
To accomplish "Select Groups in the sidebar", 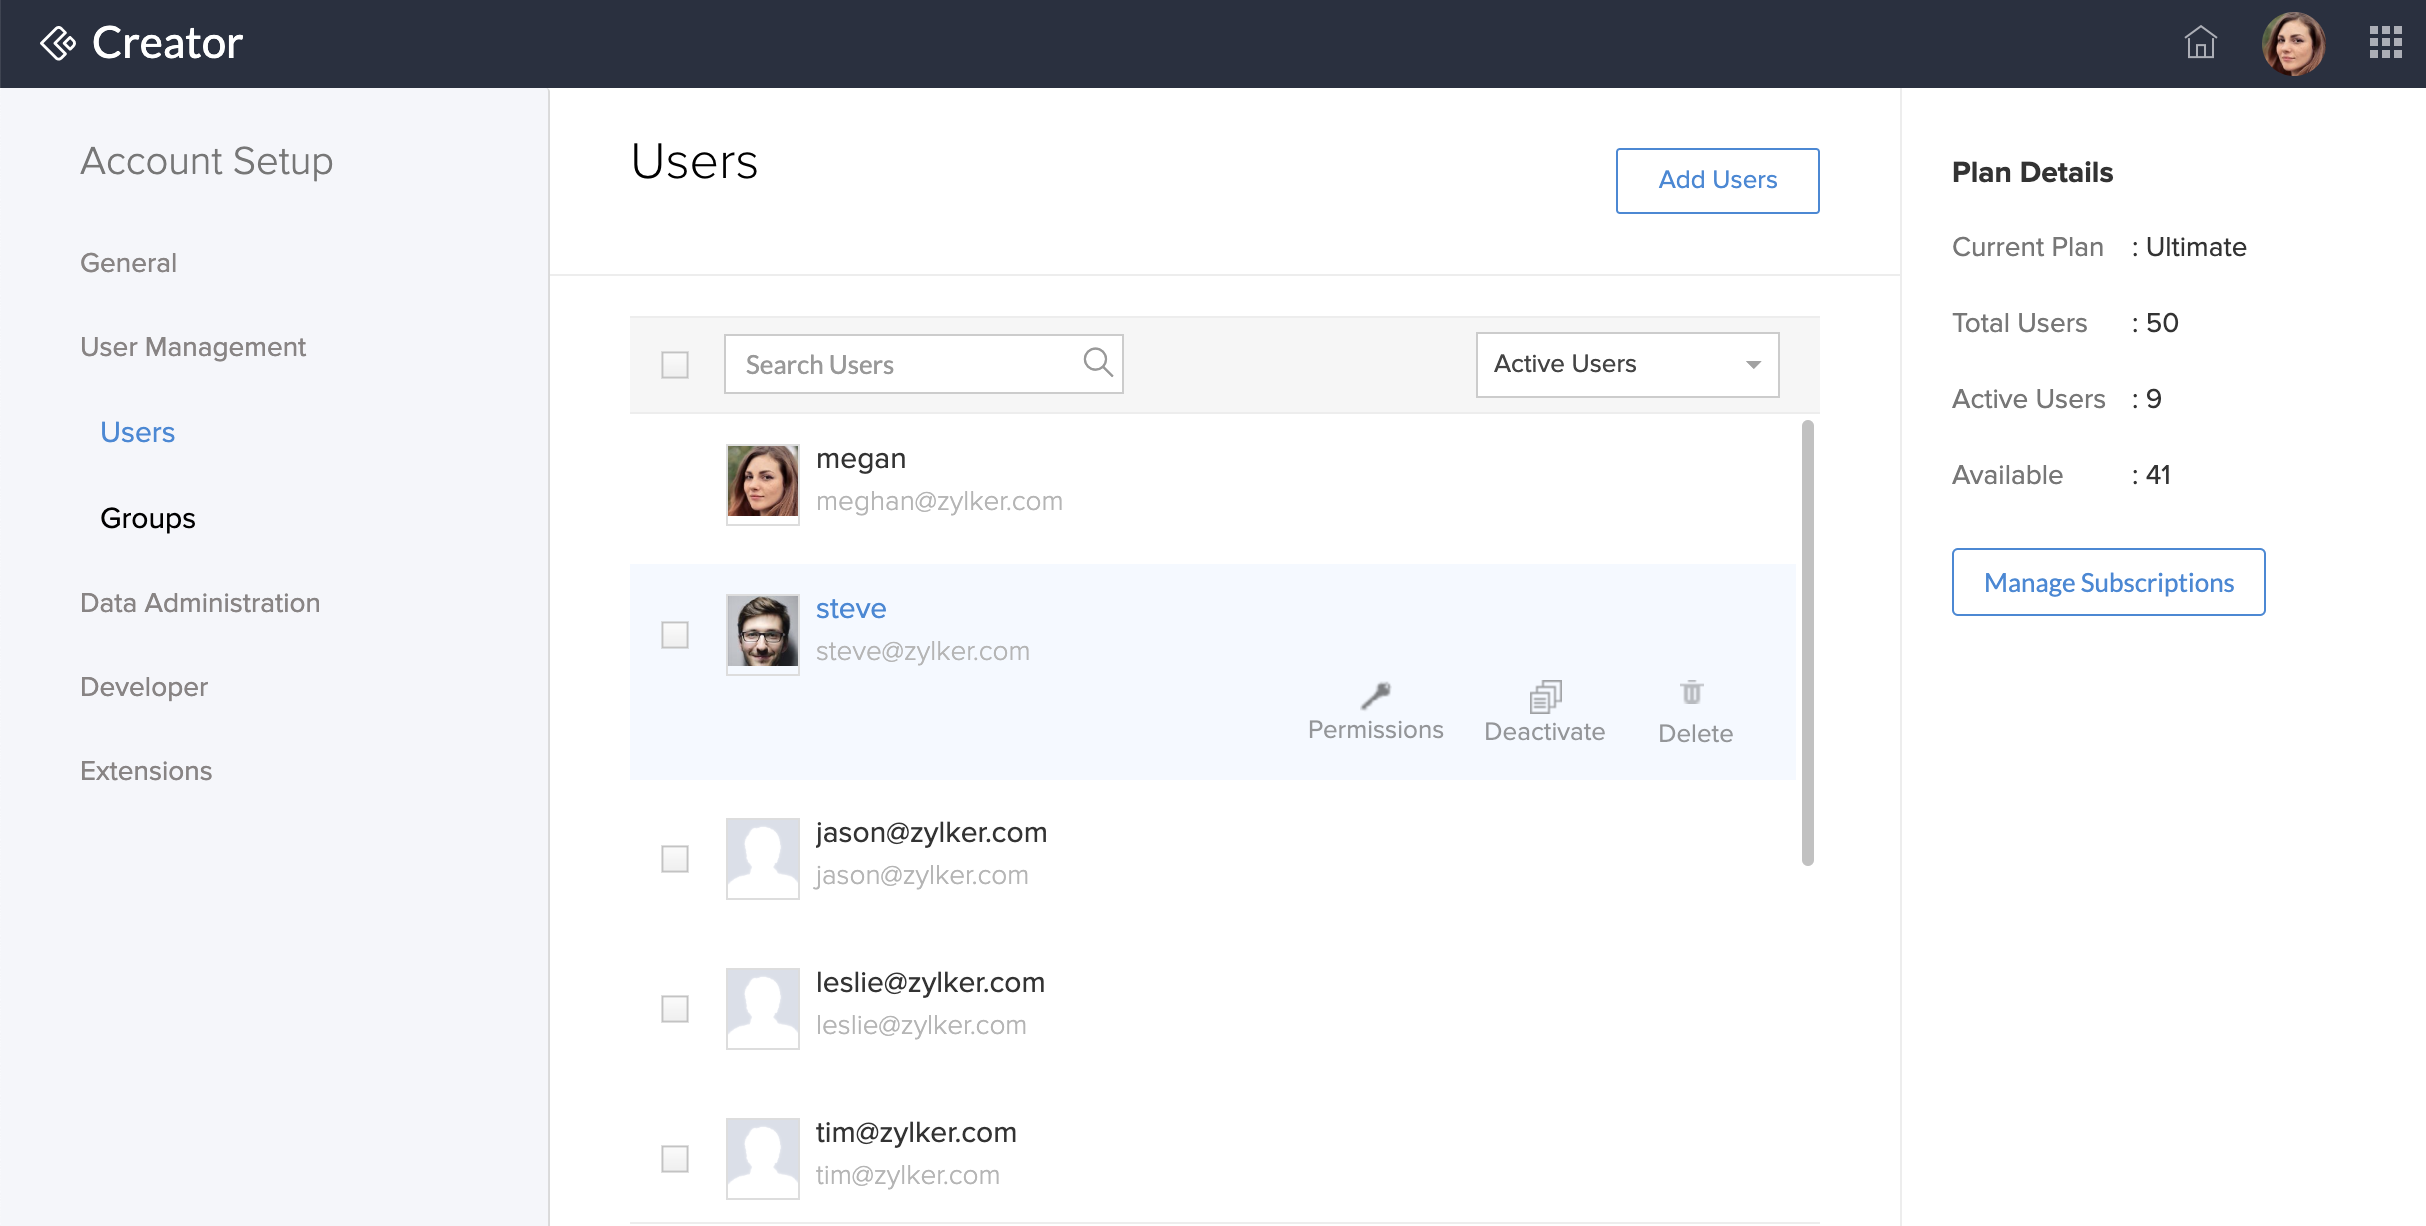I will 148,519.
